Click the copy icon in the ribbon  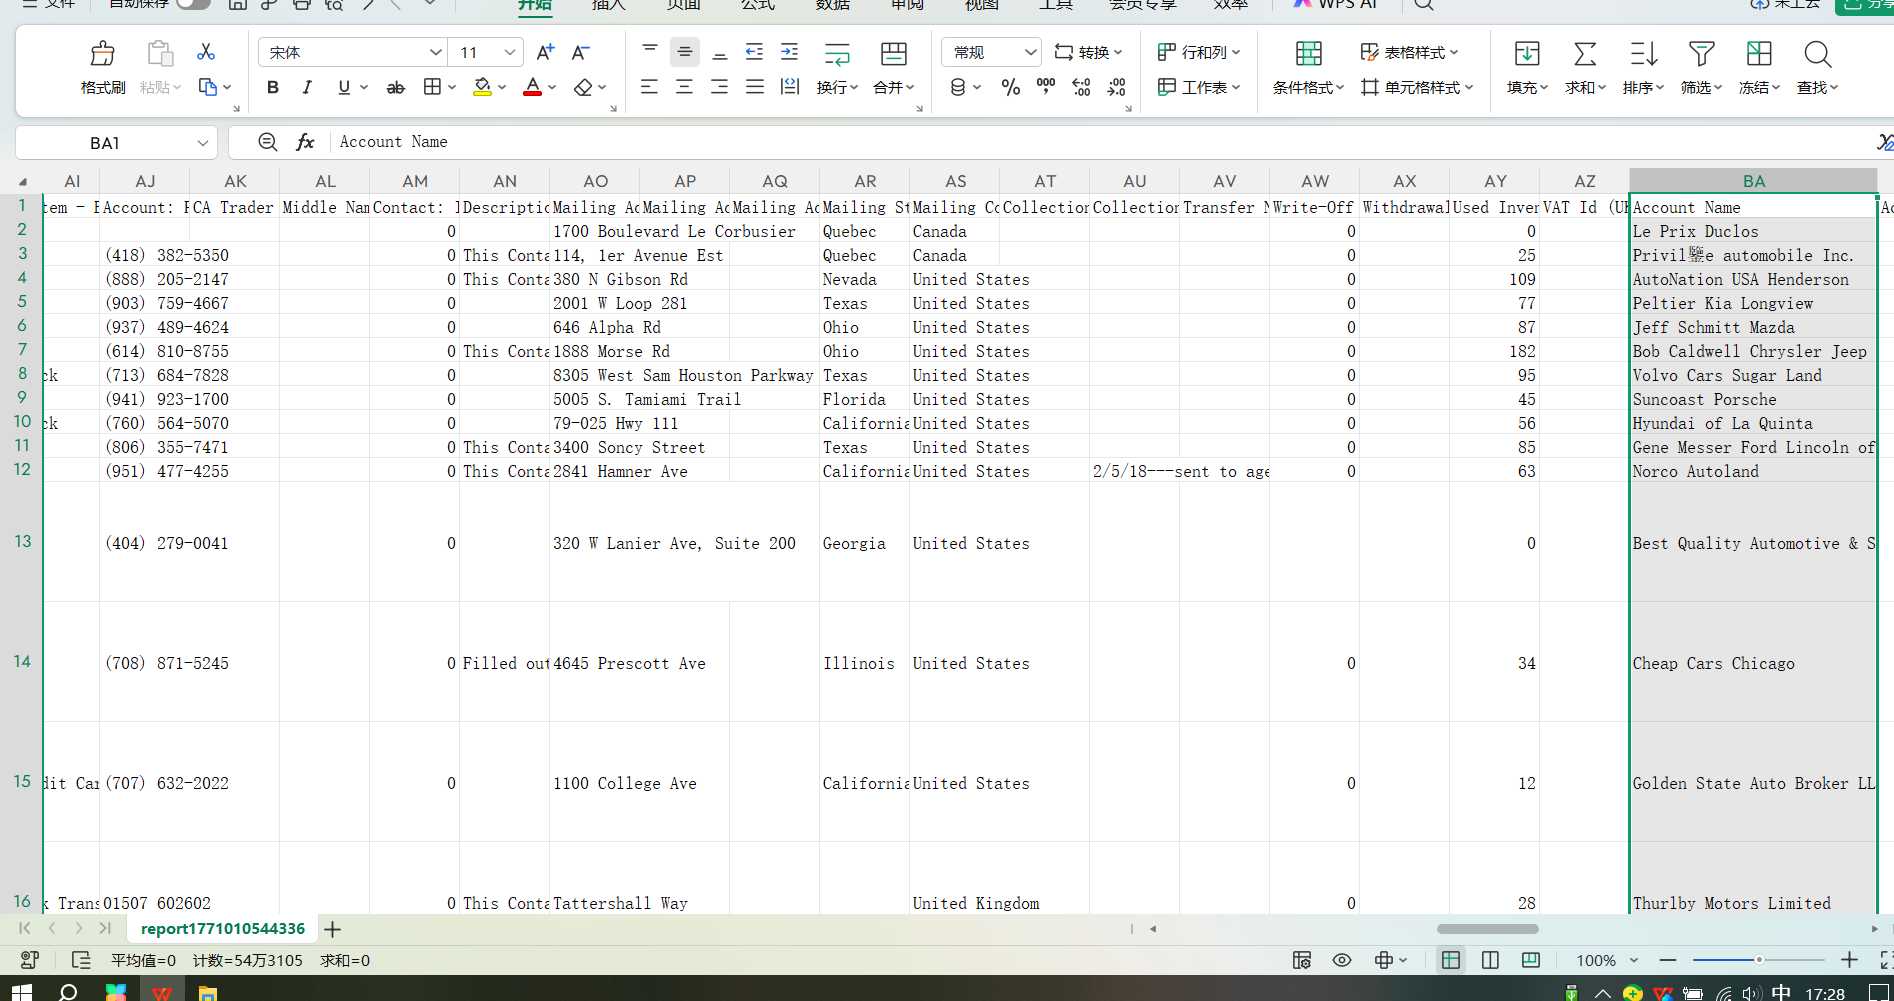point(208,87)
